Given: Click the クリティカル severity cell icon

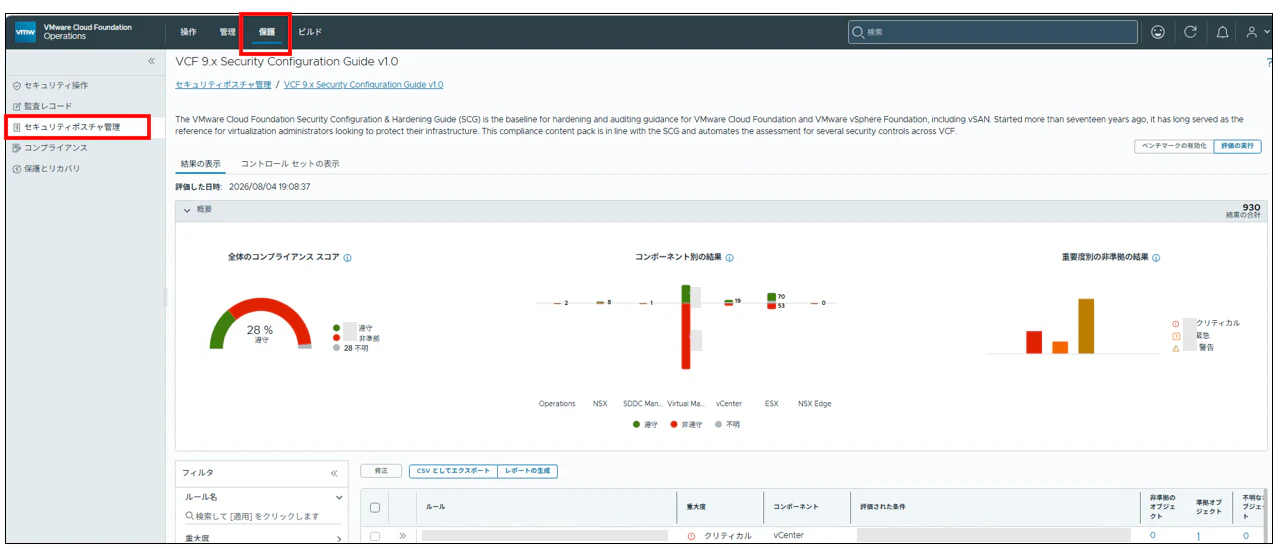Looking at the screenshot, I should (x=691, y=537).
